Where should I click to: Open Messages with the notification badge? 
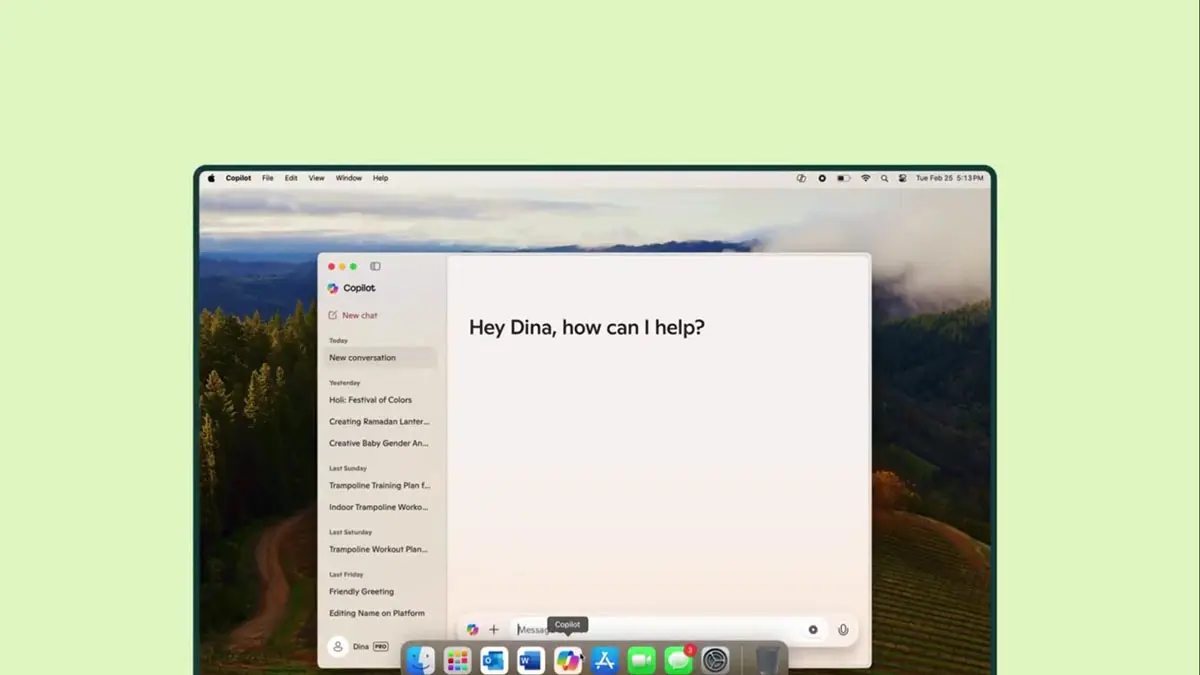(679, 660)
